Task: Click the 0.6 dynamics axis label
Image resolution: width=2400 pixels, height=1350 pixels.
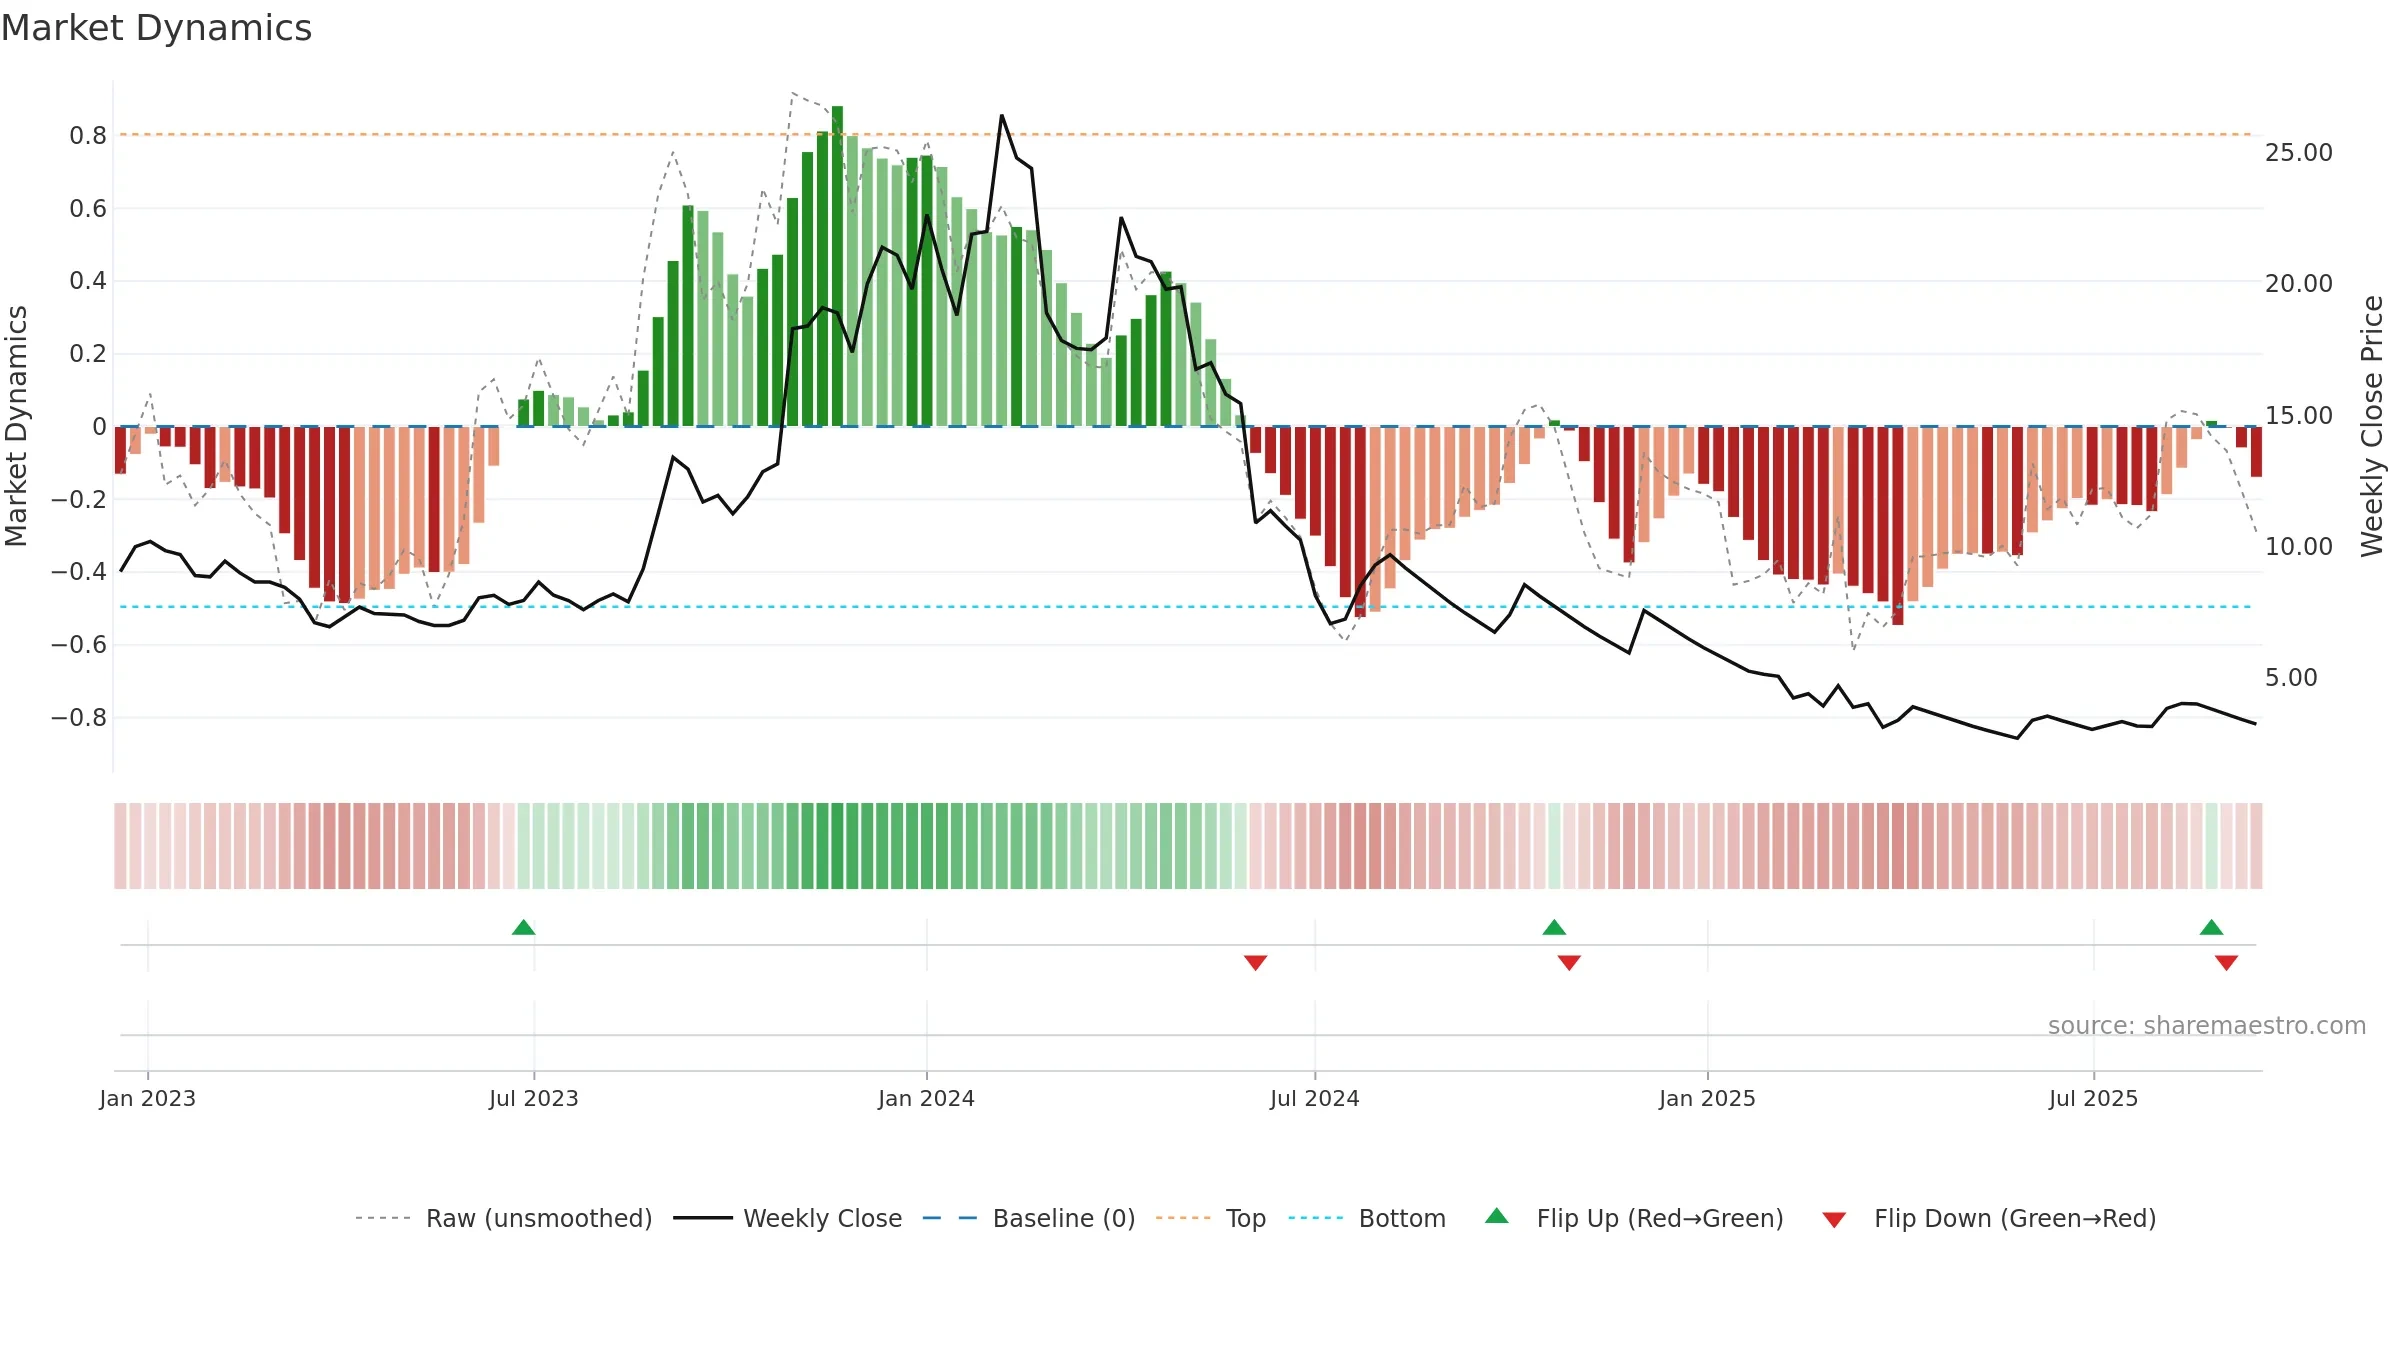Action: (x=88, y=209)
